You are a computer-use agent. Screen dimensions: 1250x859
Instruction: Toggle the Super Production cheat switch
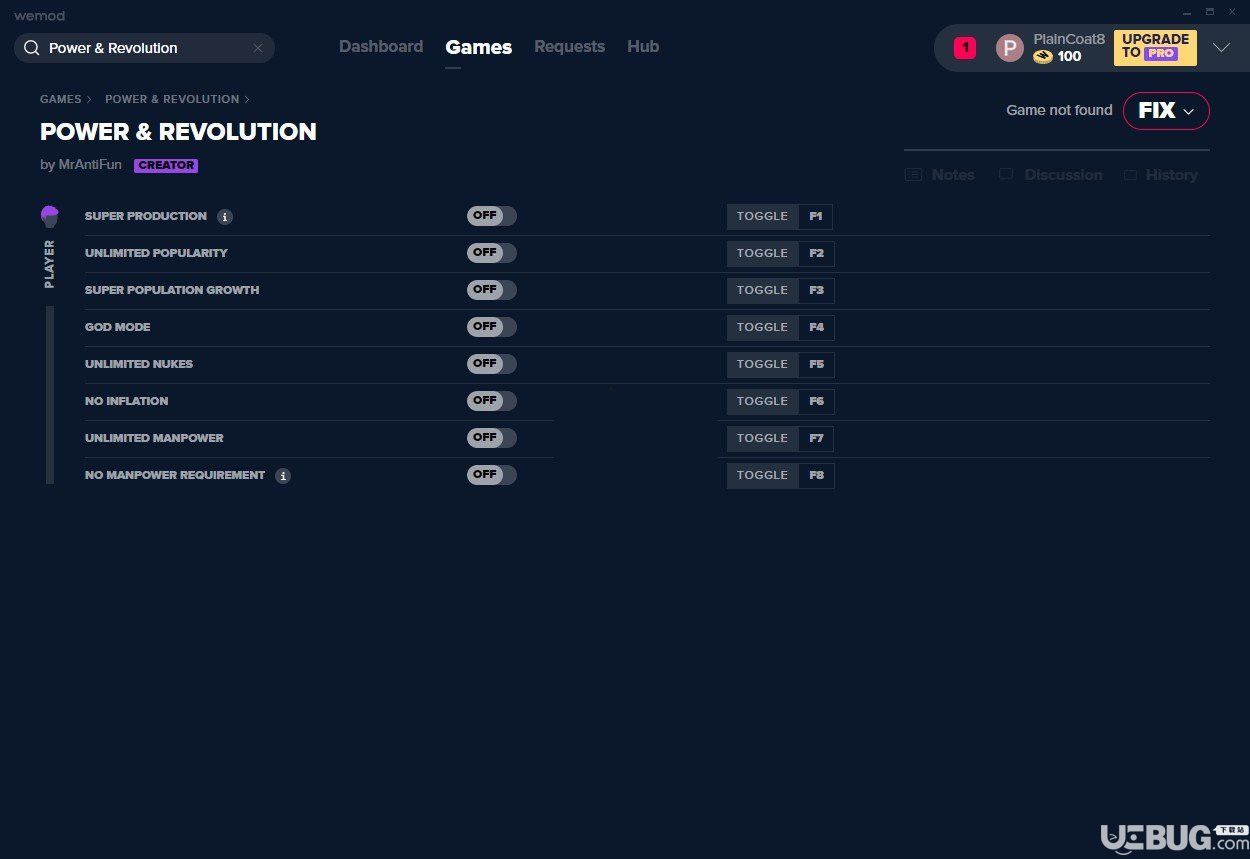pyautogui.click(x=492, y=216)
